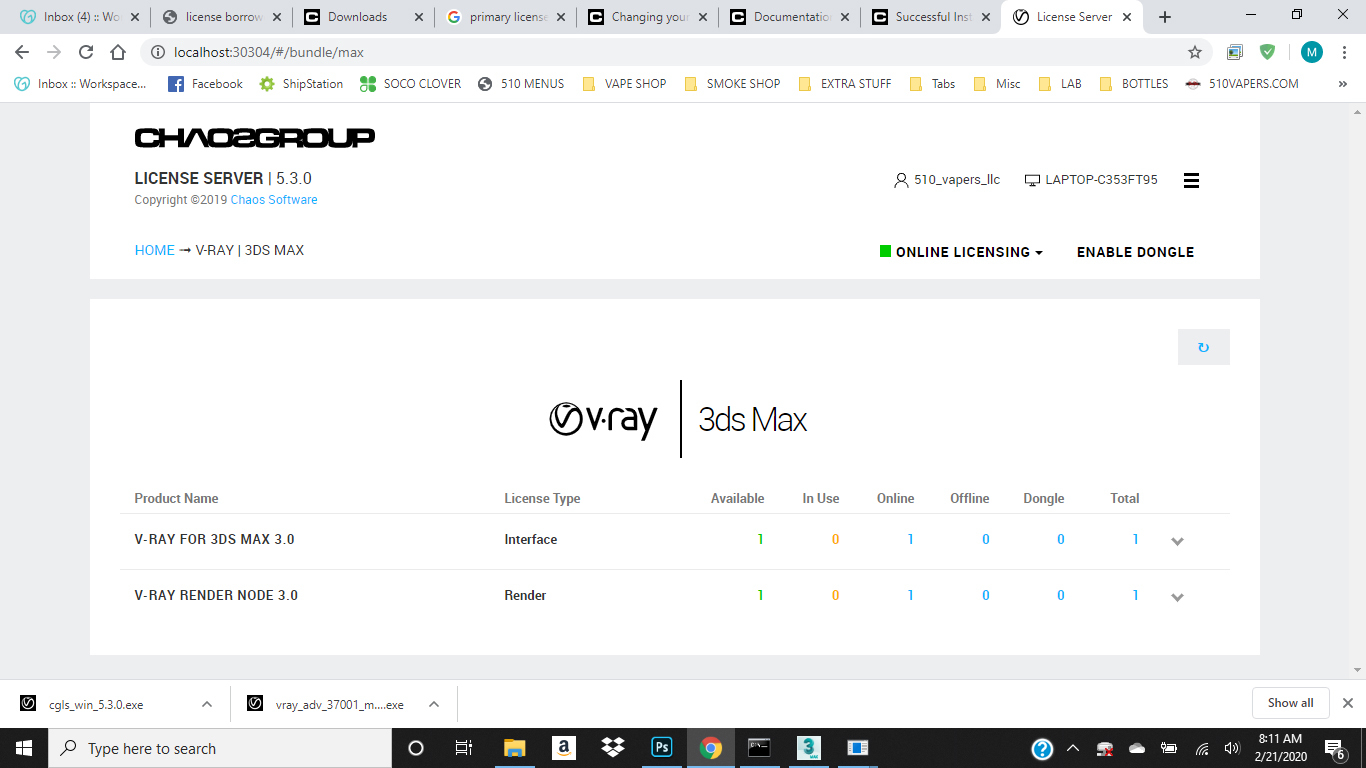Refresh the license list with reload icon
This screenshot has height=768, width=1366.
click(x=1203, y=347)
